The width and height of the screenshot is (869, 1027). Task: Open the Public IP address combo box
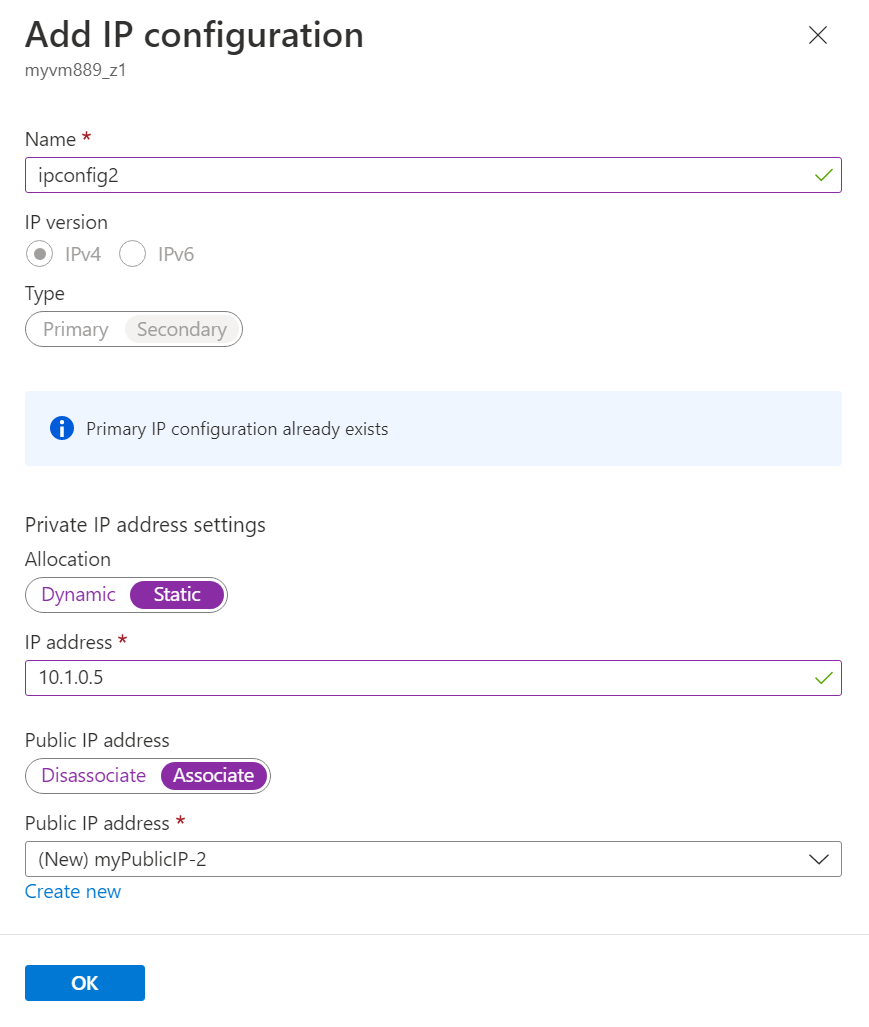pos(420,859)
